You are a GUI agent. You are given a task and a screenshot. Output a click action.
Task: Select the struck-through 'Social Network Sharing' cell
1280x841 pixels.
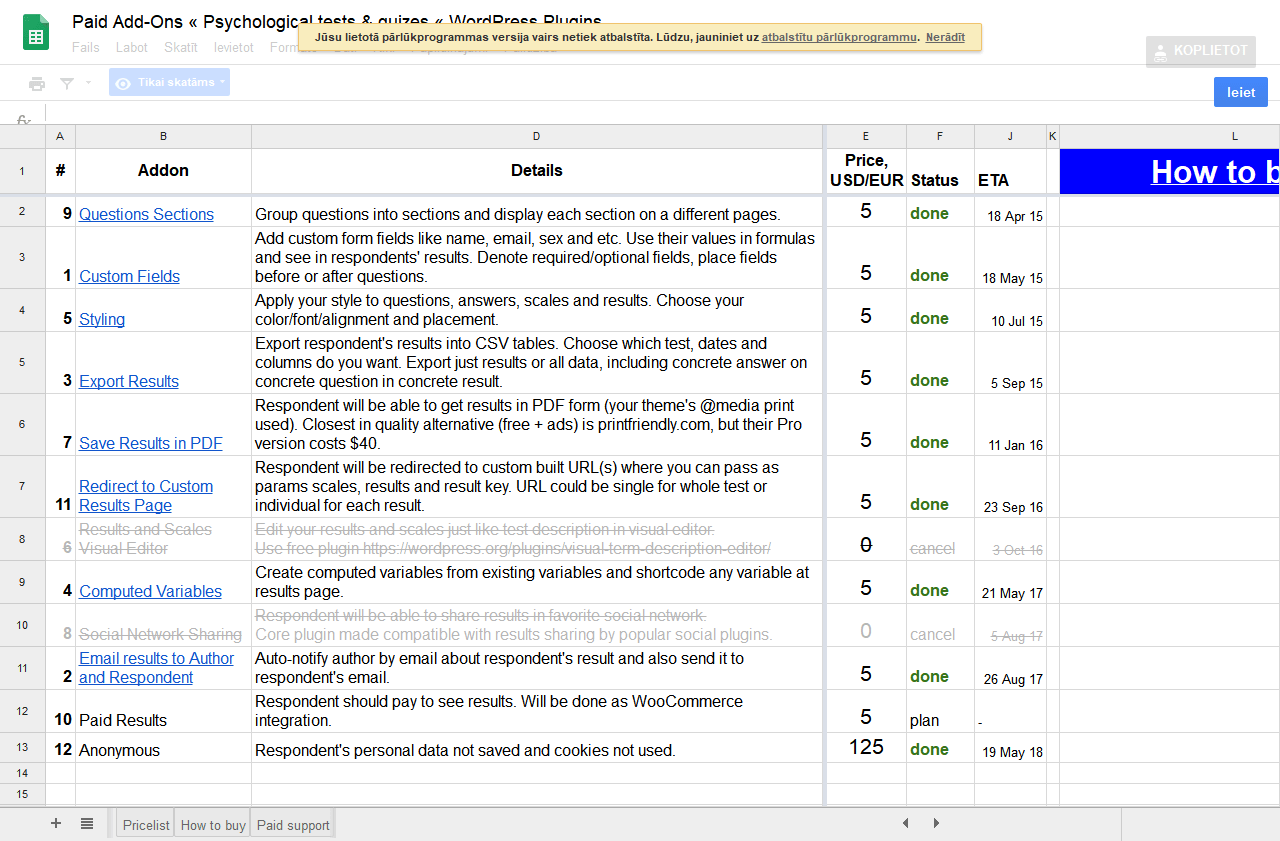point(163,625)
